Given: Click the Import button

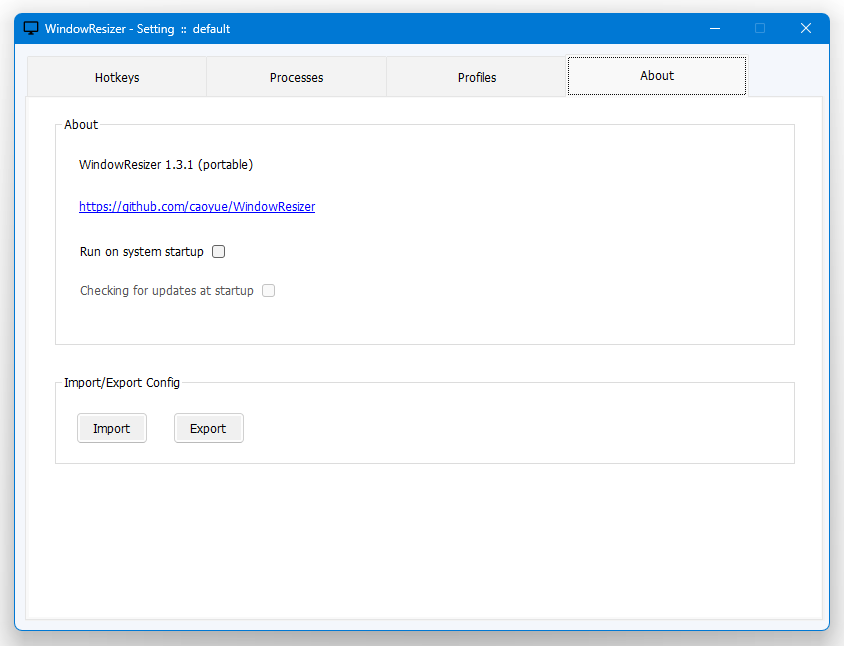Looking at the screenshot, I should click(112, 429).
